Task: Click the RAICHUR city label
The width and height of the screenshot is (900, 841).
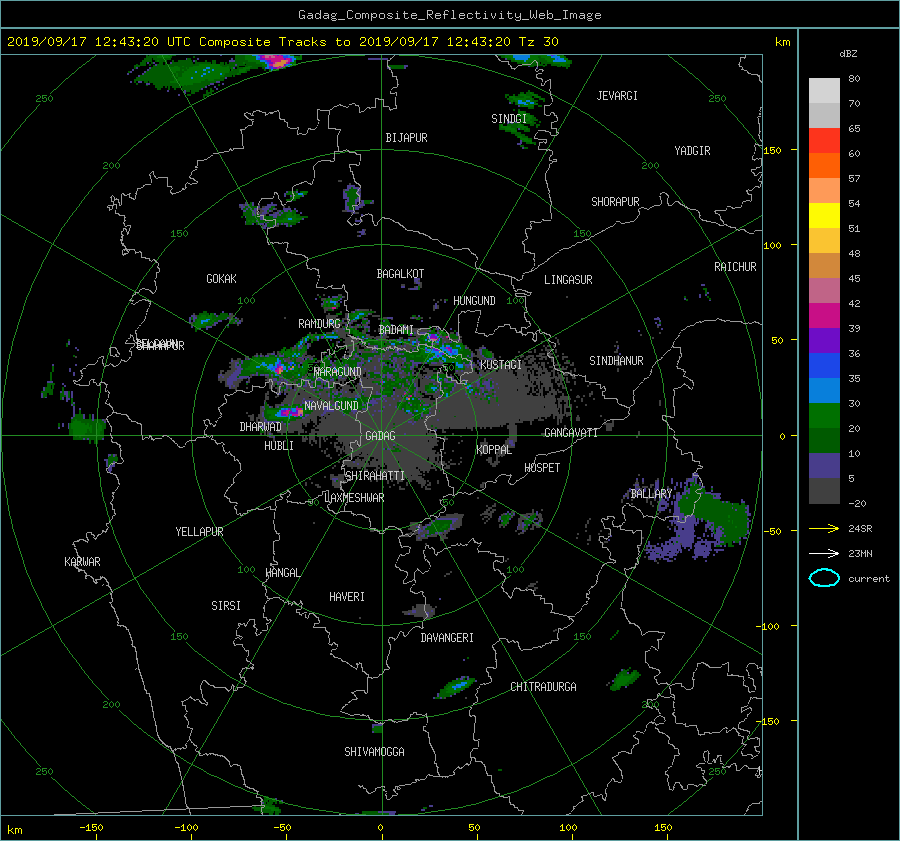Action: (x=735, y=267)
